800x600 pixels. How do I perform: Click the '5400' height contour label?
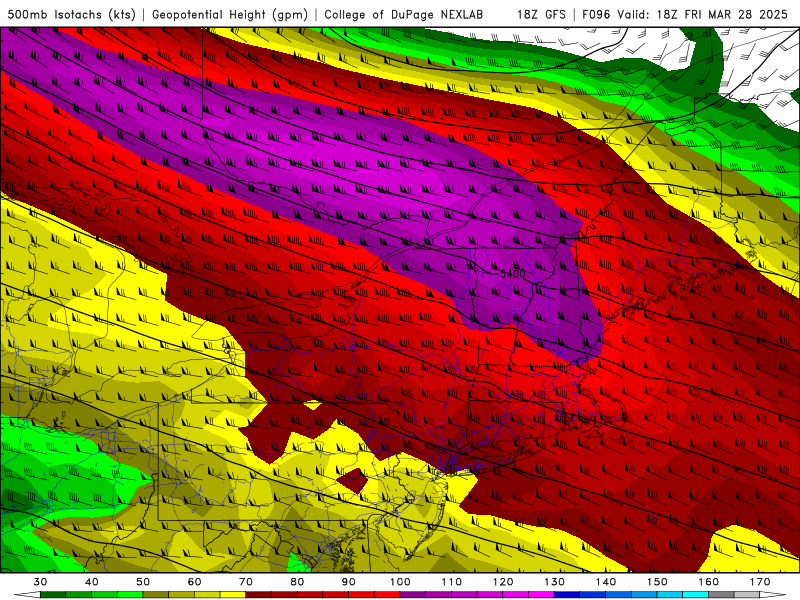pos(512,274)
